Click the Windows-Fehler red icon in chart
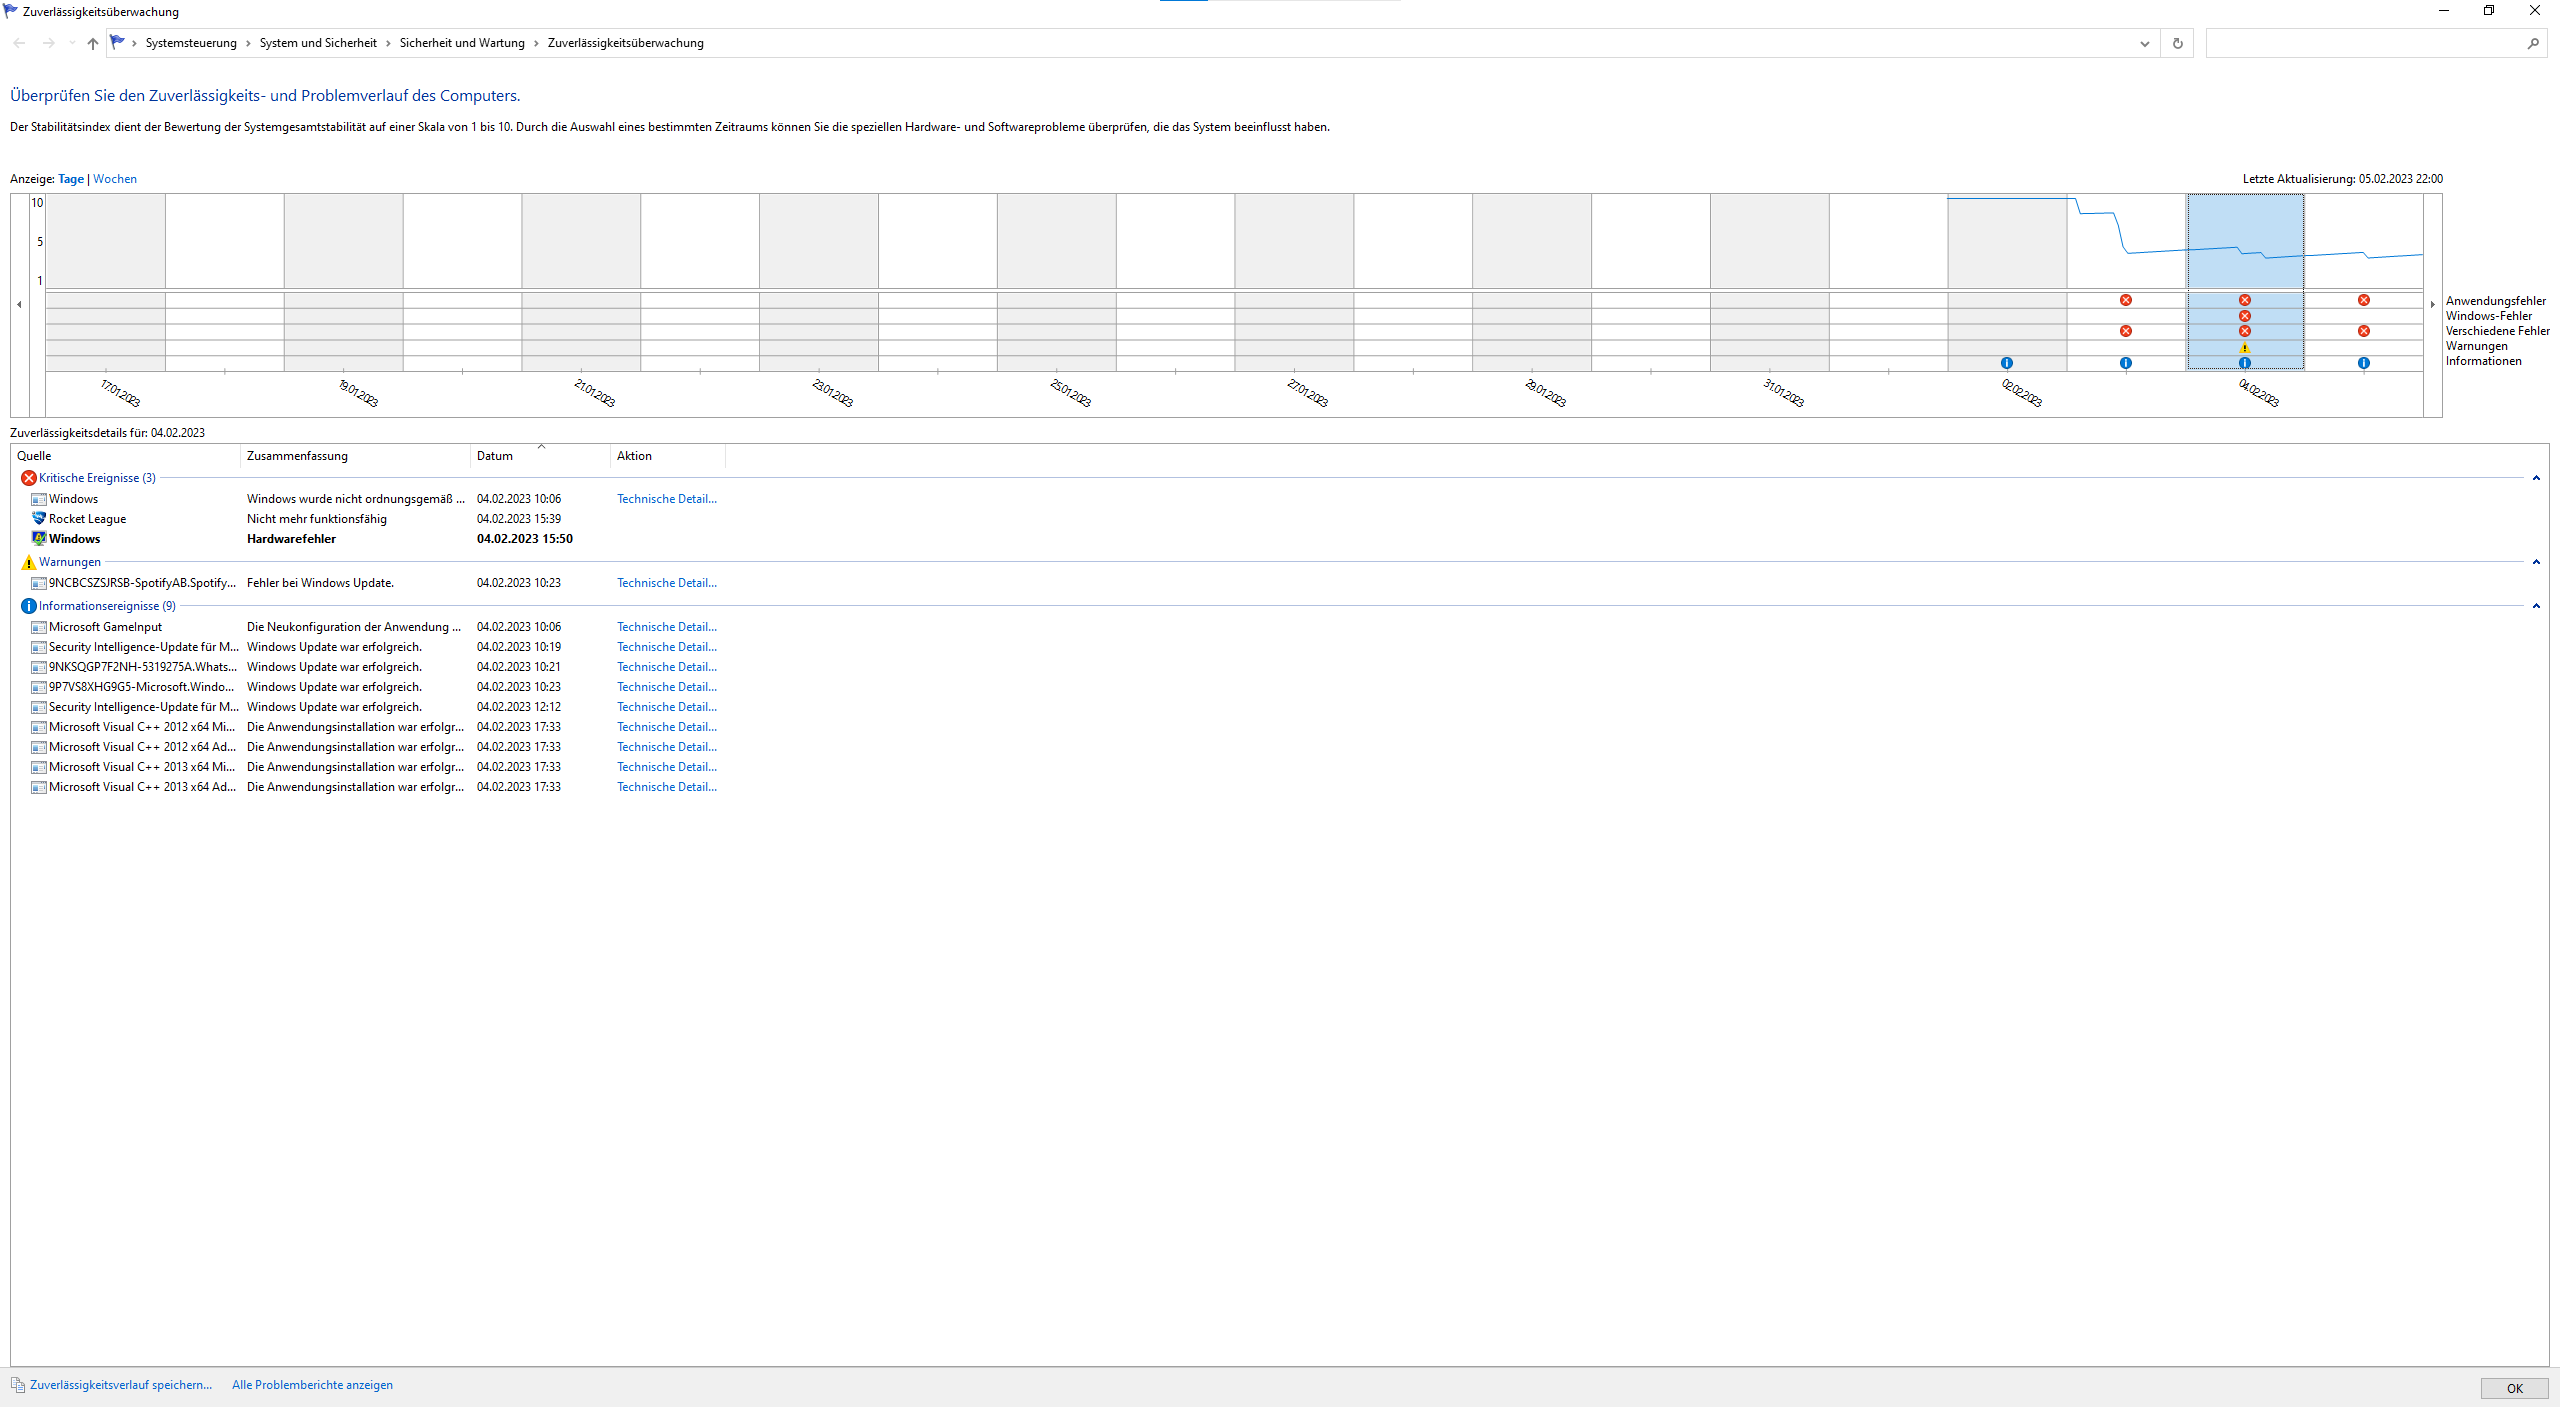Image resolution: width=2560 pixels, height=1407 pixels. coord(2245,316)
